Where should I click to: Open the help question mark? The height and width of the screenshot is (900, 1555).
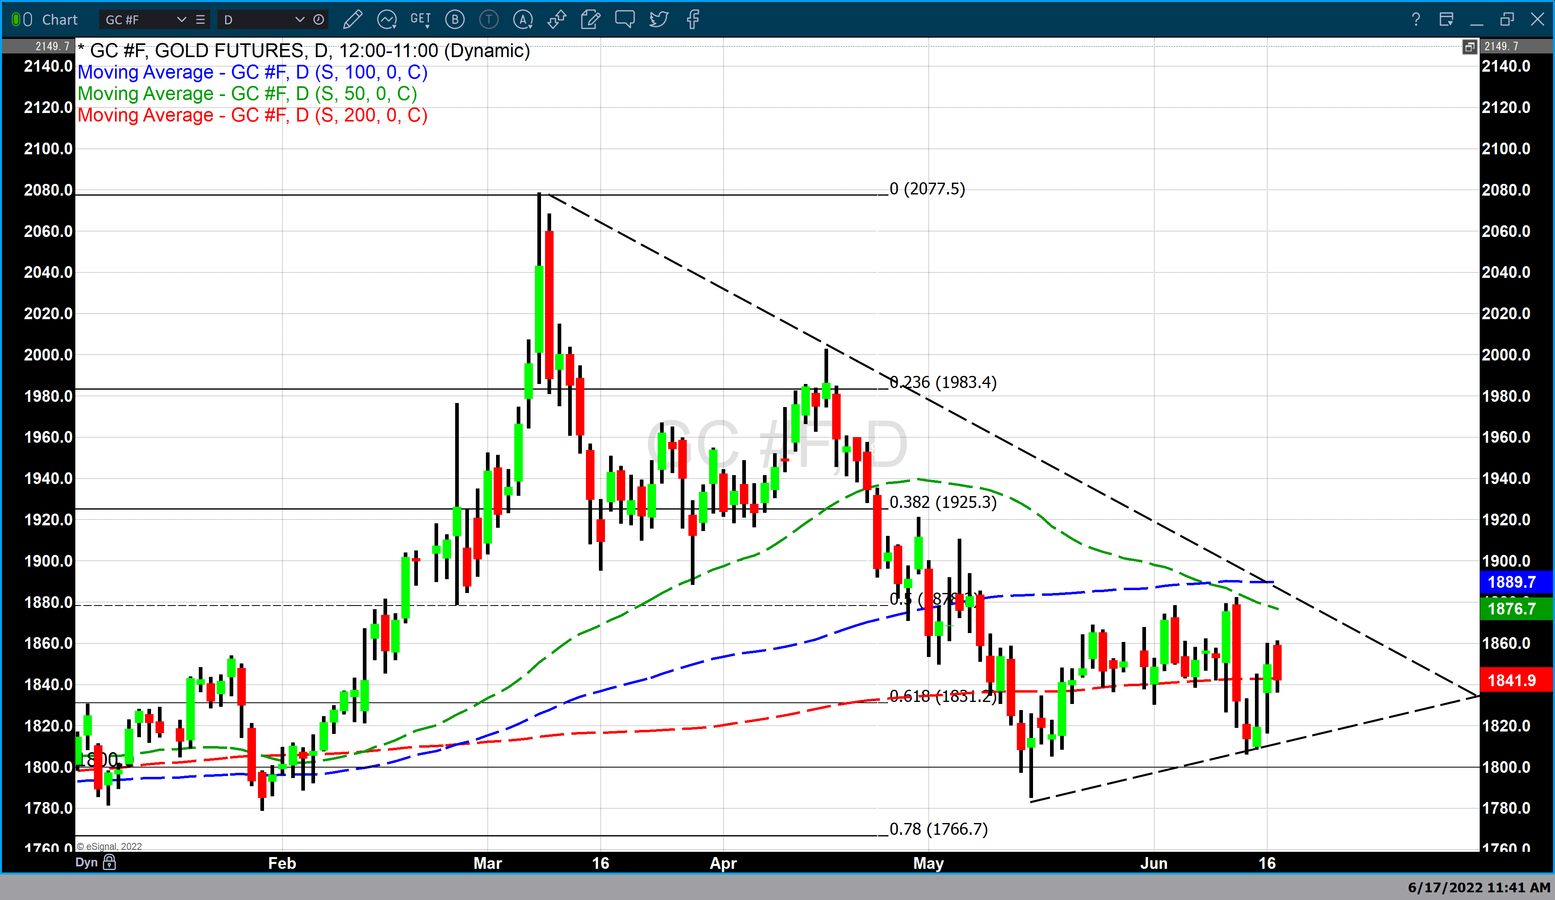point(1415,19)
